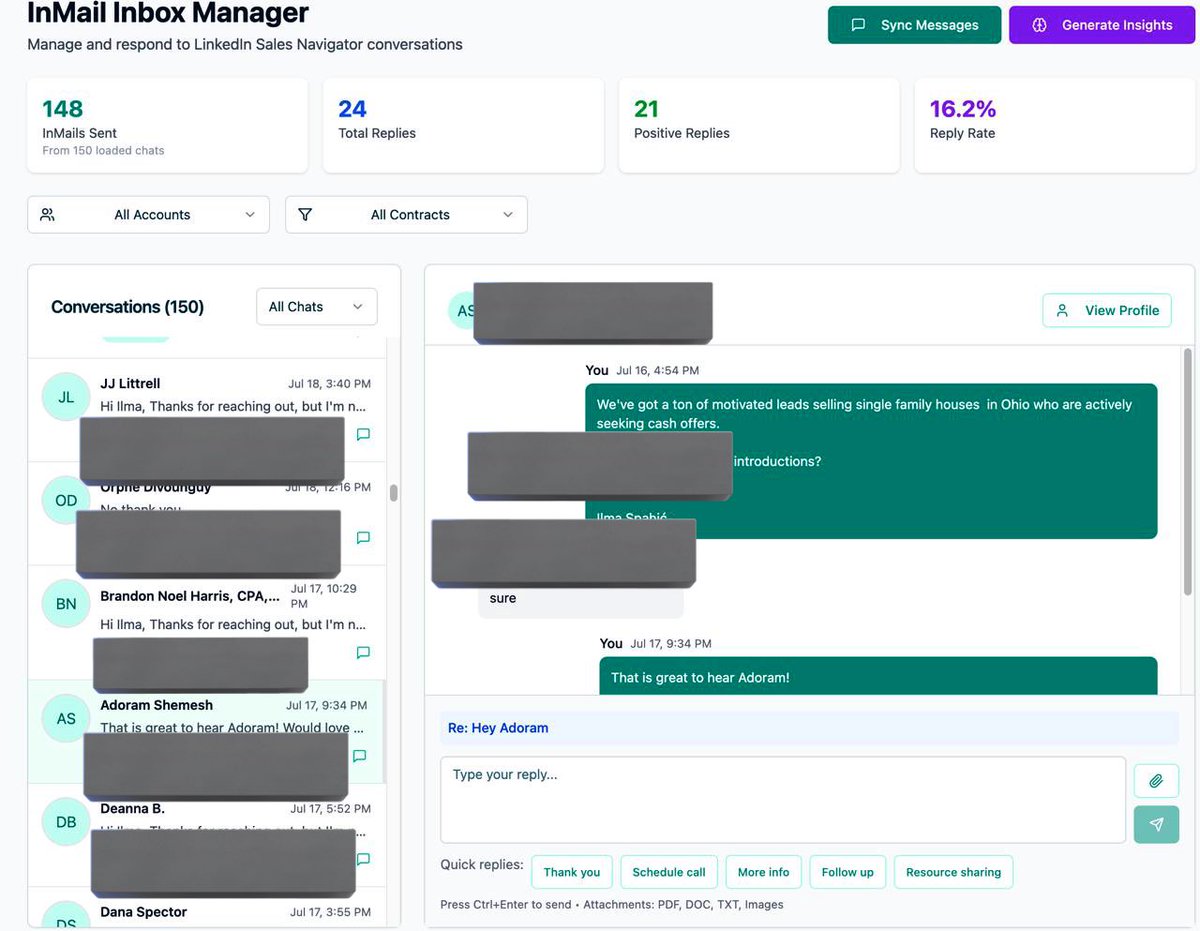This screenshot has width=1200, height=931.
Task: Click the conversation list scrollbar thumb
Action: point(394,493)
